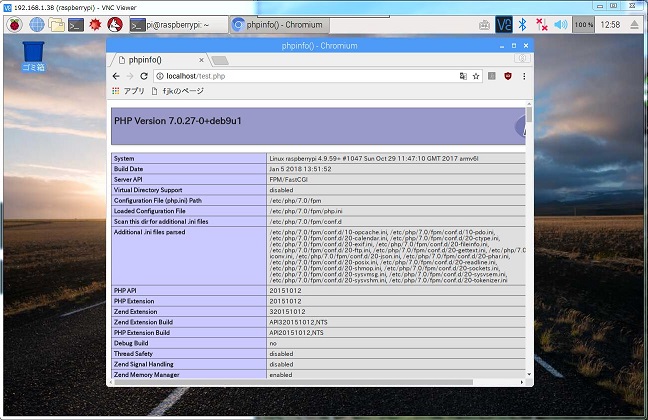Click the red shield extension icon

(x=506, y=76)
